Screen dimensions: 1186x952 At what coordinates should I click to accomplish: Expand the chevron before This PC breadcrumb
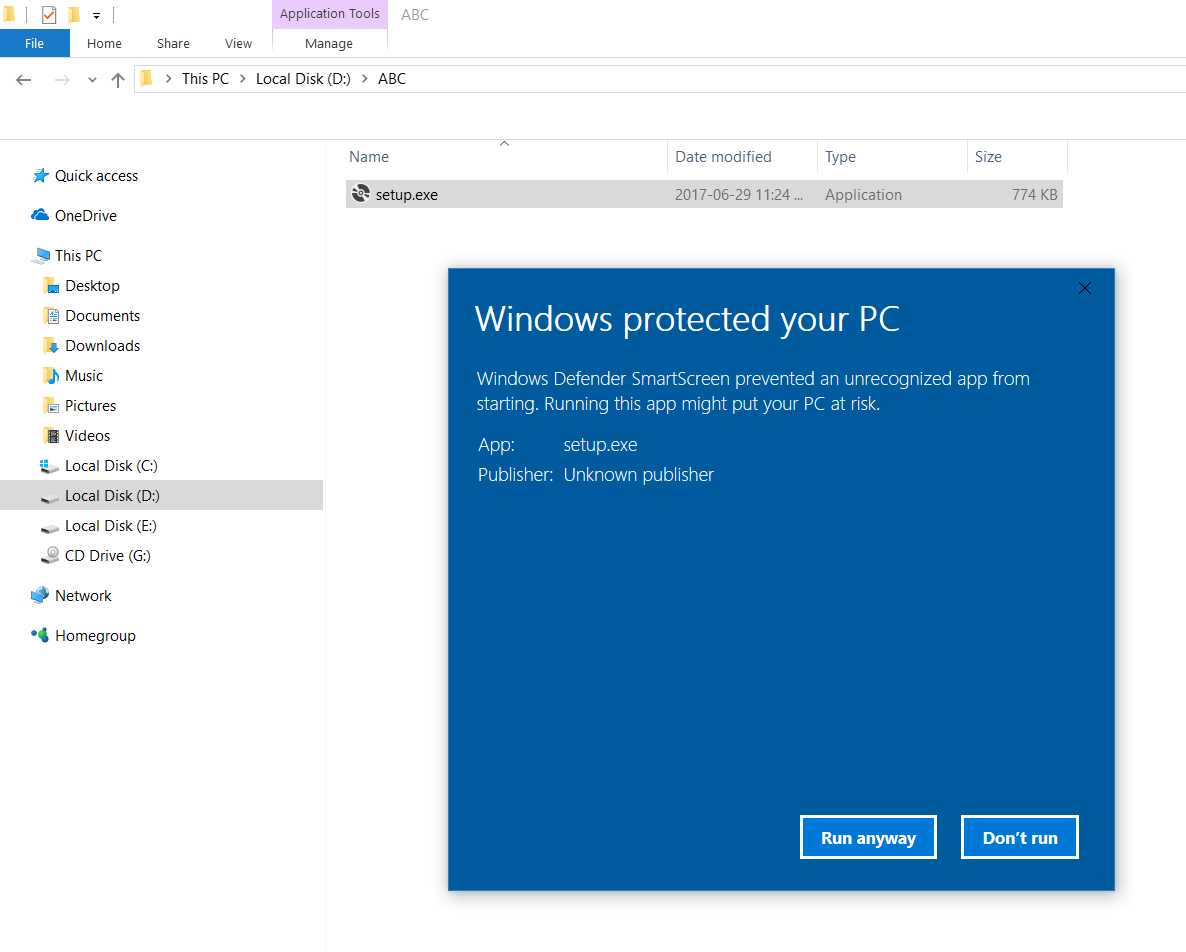point(168,79)
